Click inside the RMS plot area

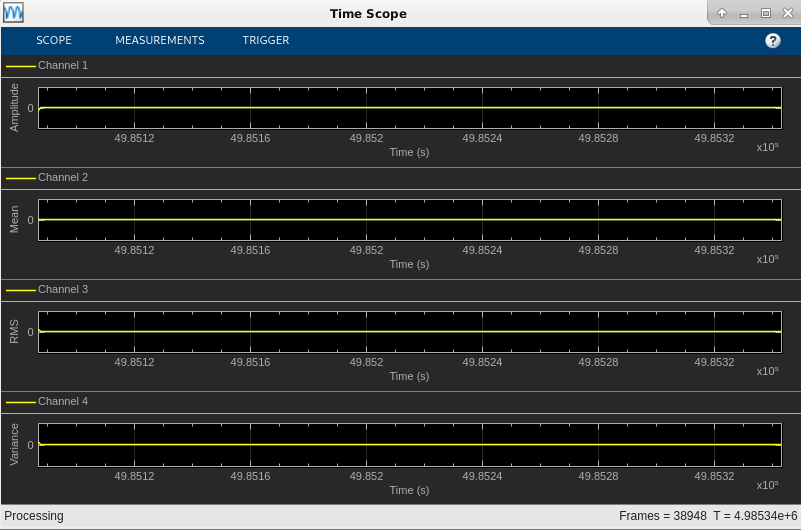[x=410, y=332]
